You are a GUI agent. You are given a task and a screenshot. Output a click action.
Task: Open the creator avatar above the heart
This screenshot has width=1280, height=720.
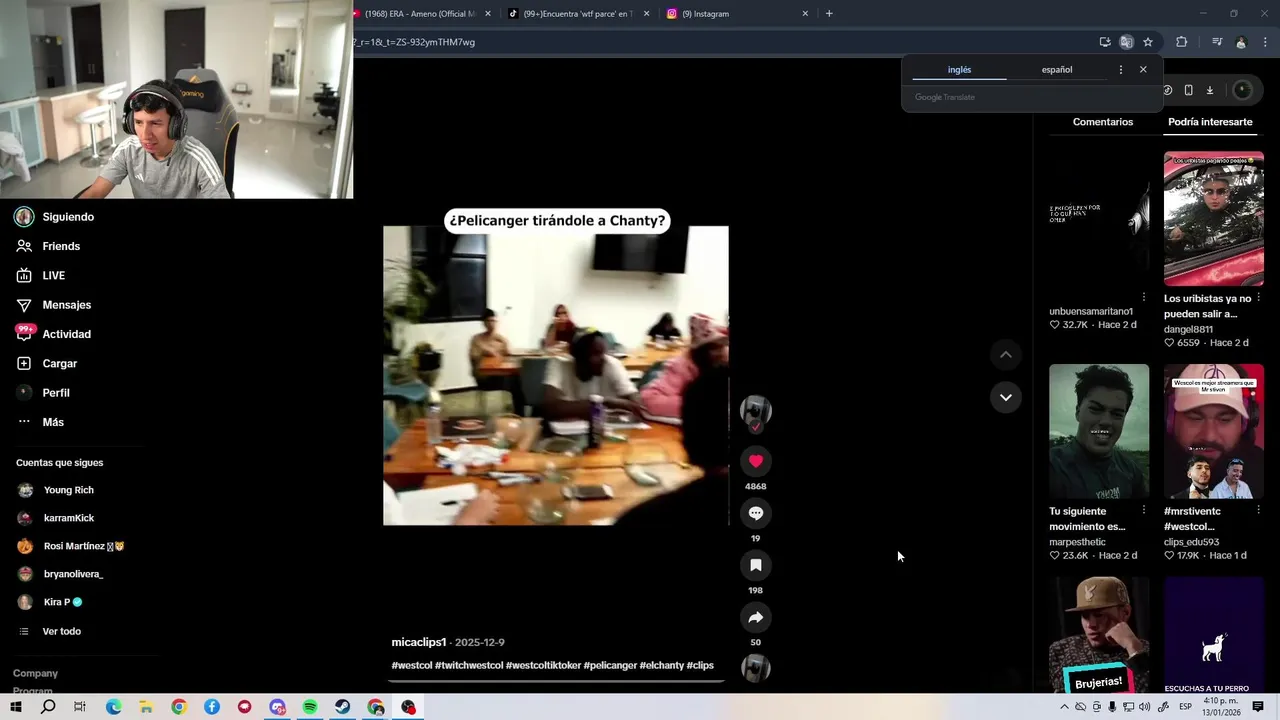[755, 411]
